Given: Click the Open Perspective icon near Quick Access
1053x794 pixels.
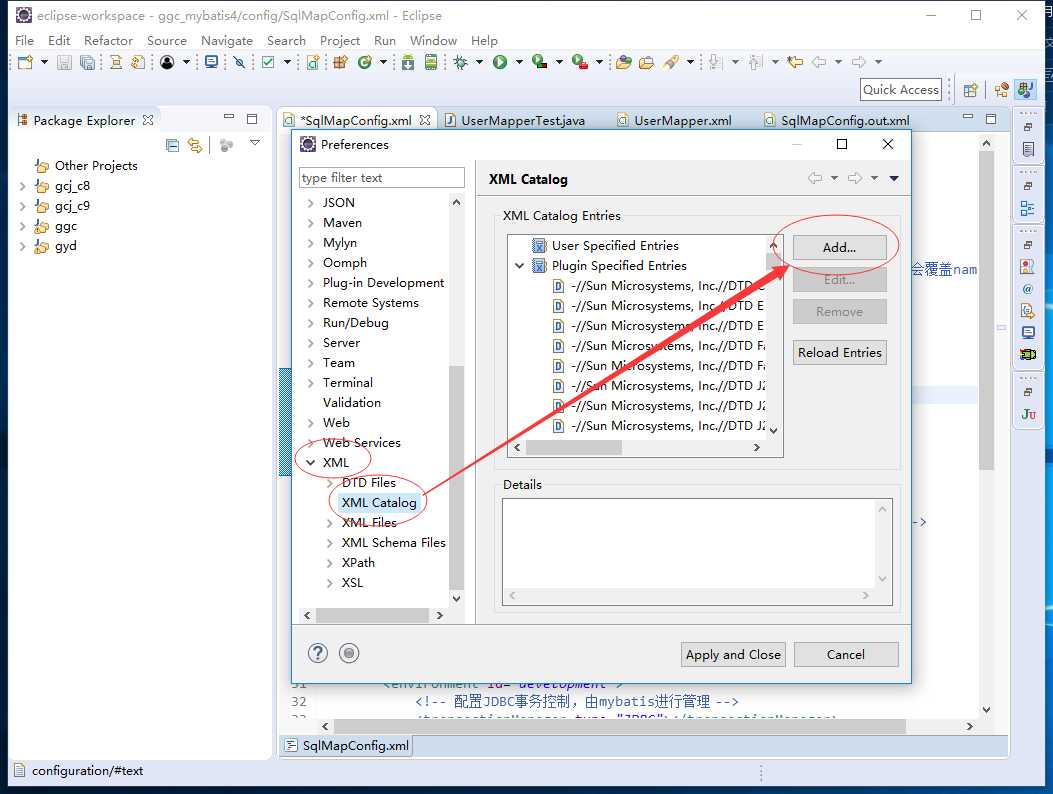Looking at the screenshot, I should [x=970, y=90].
